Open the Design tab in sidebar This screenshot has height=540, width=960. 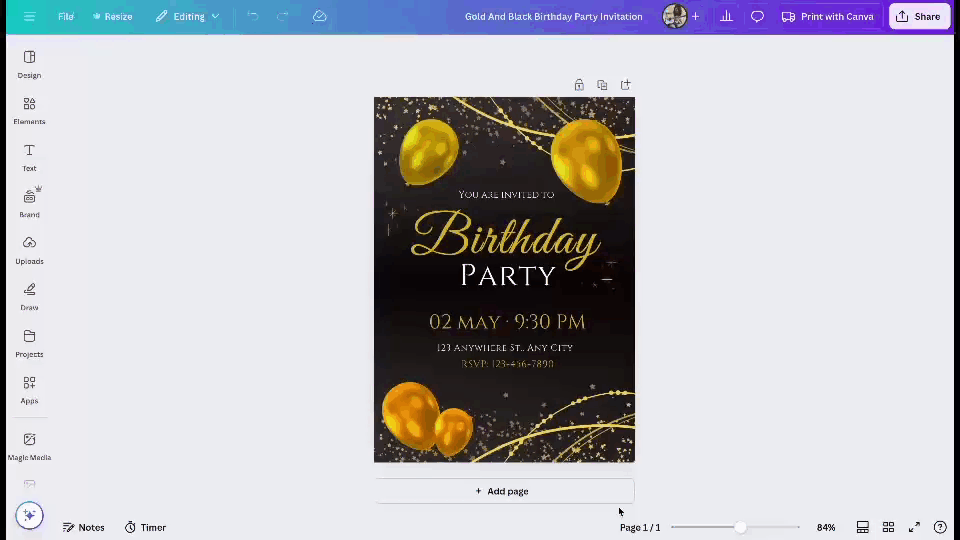coord(29,64)
